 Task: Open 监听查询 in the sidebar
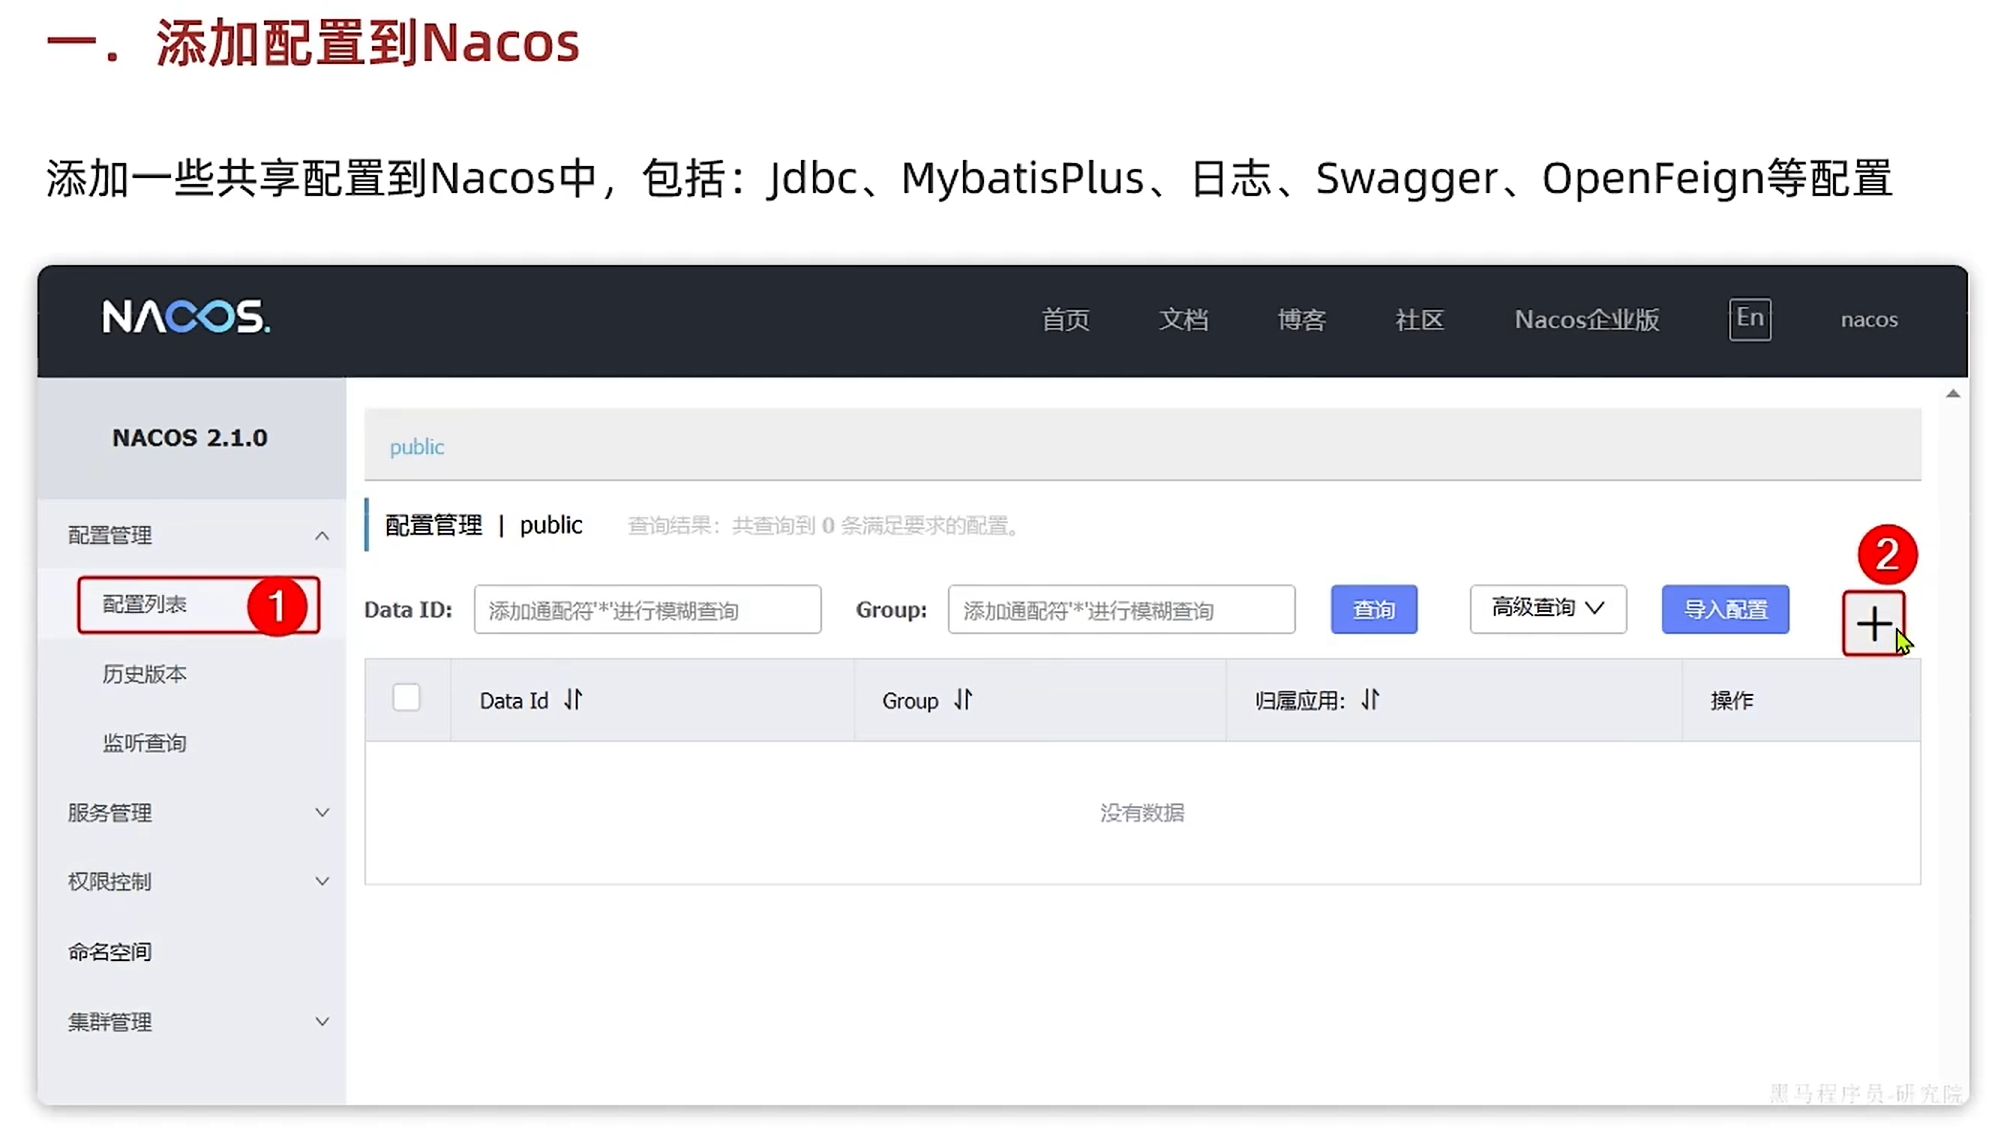(x=145, y=743)
